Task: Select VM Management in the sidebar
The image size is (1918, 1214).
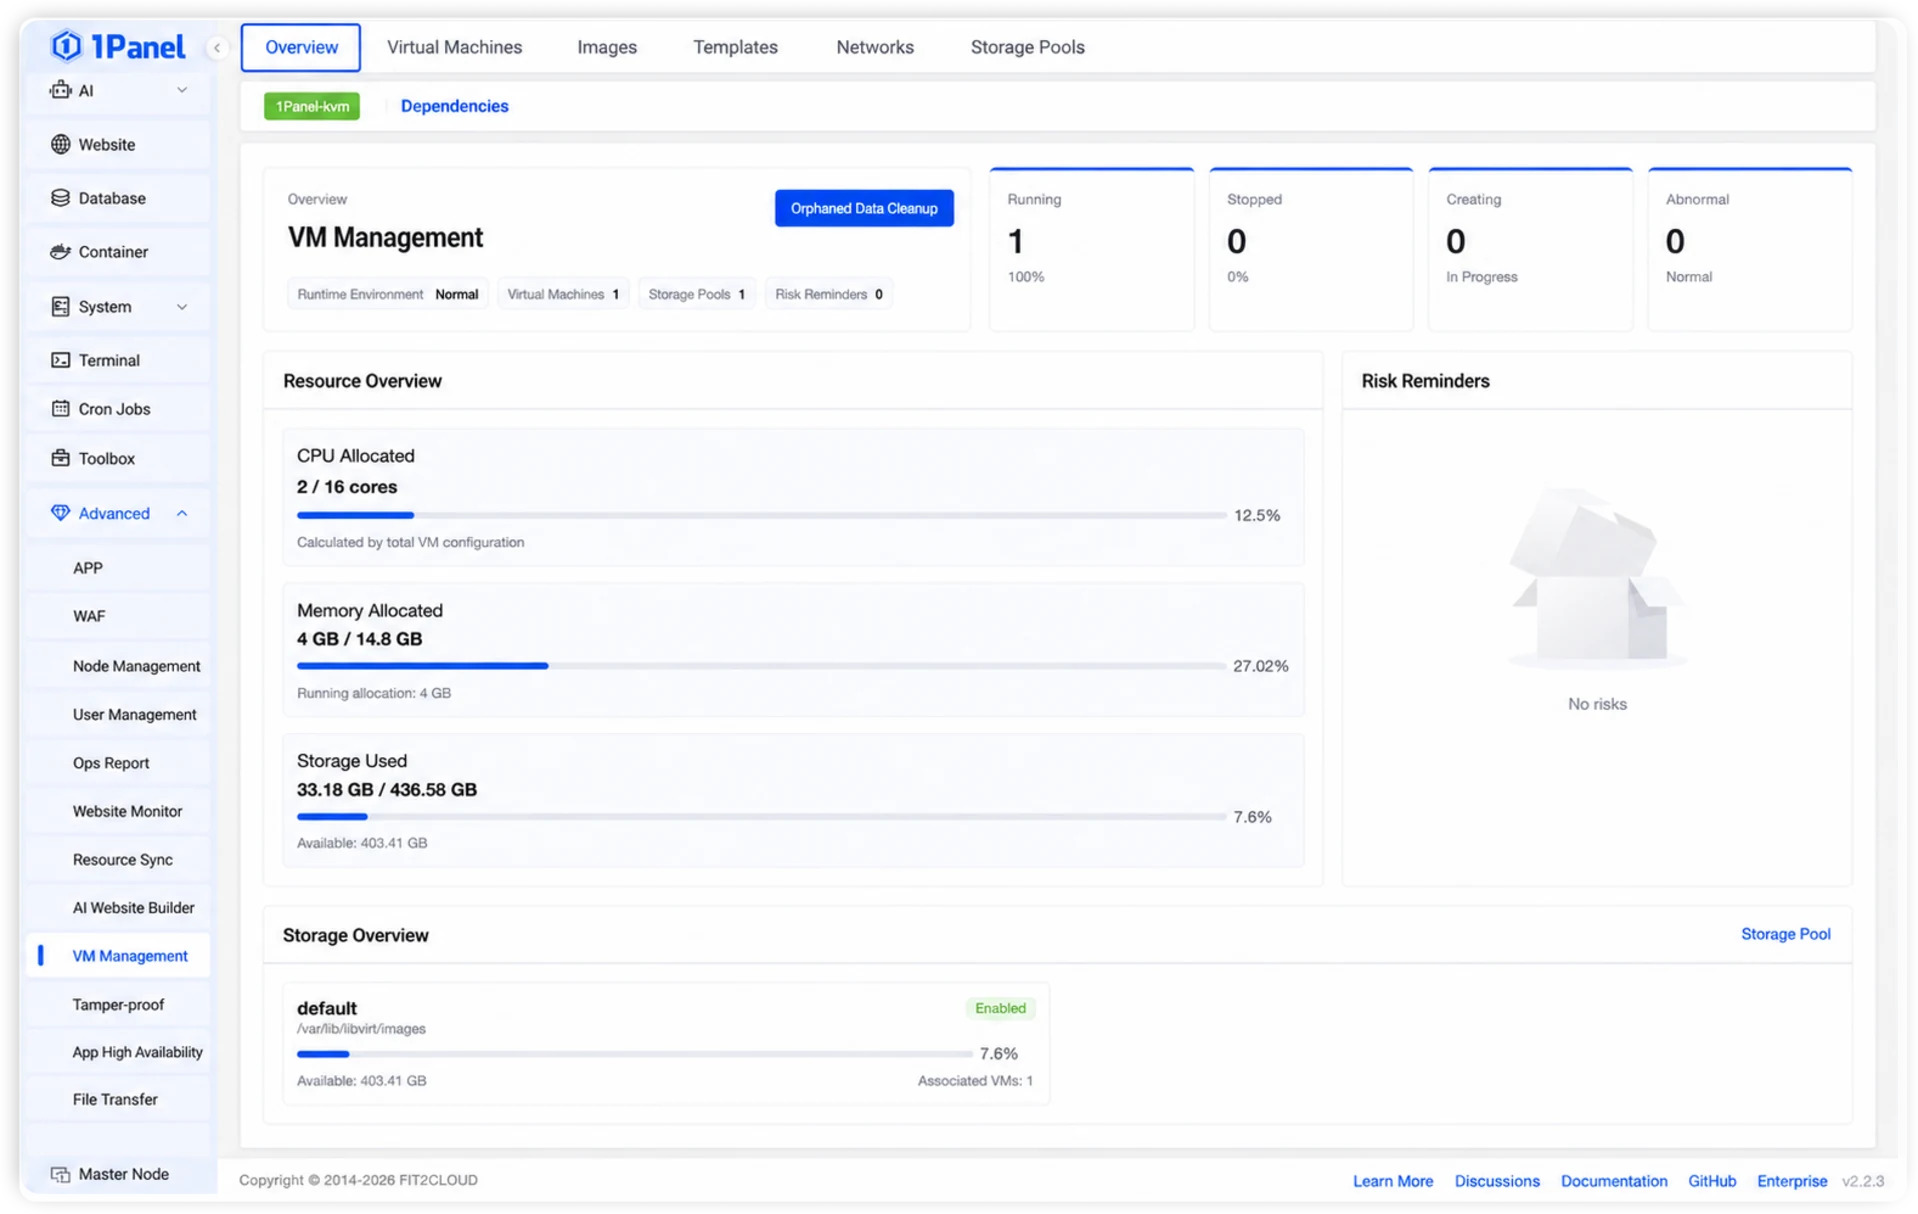Action: (x=118, y=956)
